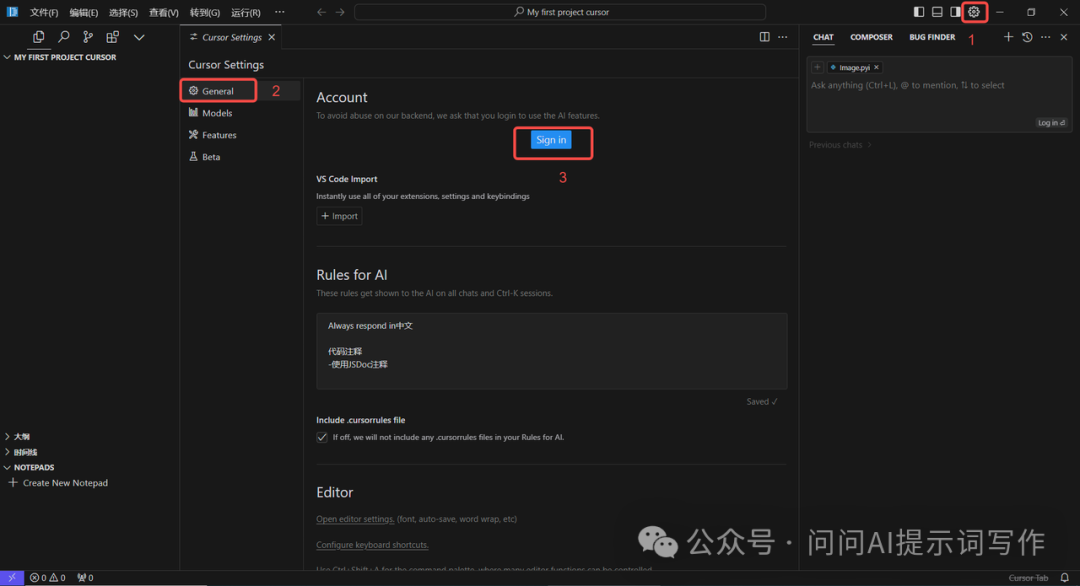Image resolution: width=1080 pixels, height=586 pixels.
Task: Close the AI chat panel
Action: (1064, 36)
